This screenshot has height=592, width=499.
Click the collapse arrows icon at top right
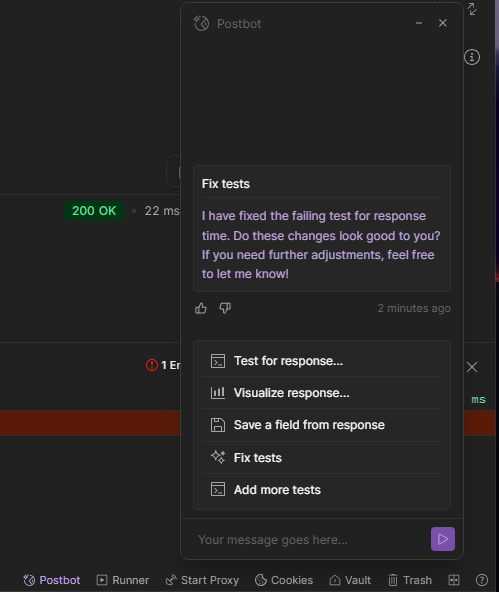(x=472, y=9)
